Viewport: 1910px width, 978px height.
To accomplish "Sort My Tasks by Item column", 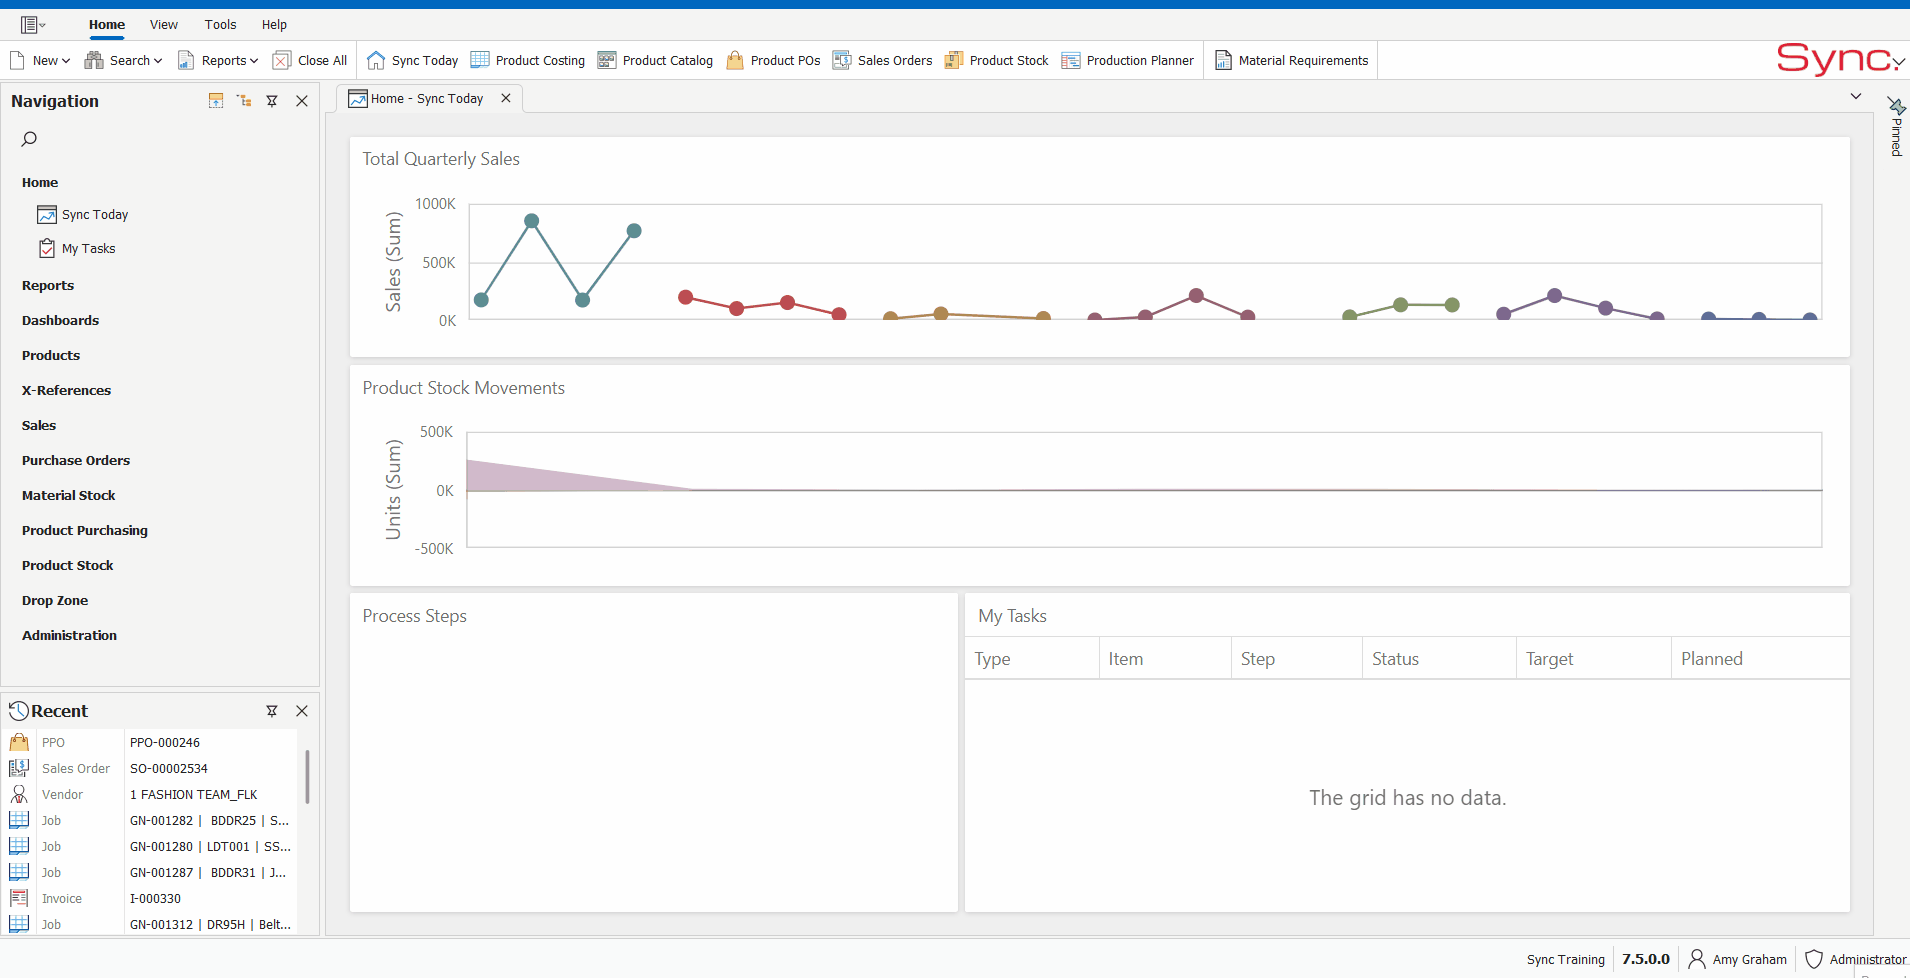I will (1165, 659).
